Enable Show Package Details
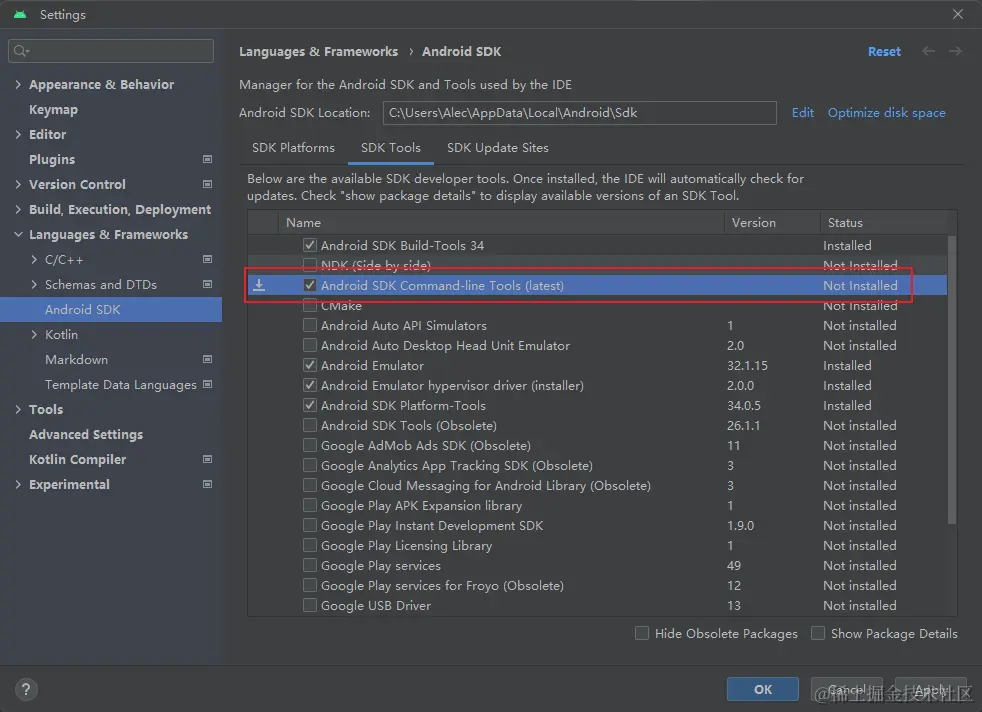Screen dimensions: 982x712 pyautogui.click(x=818, y=633)
